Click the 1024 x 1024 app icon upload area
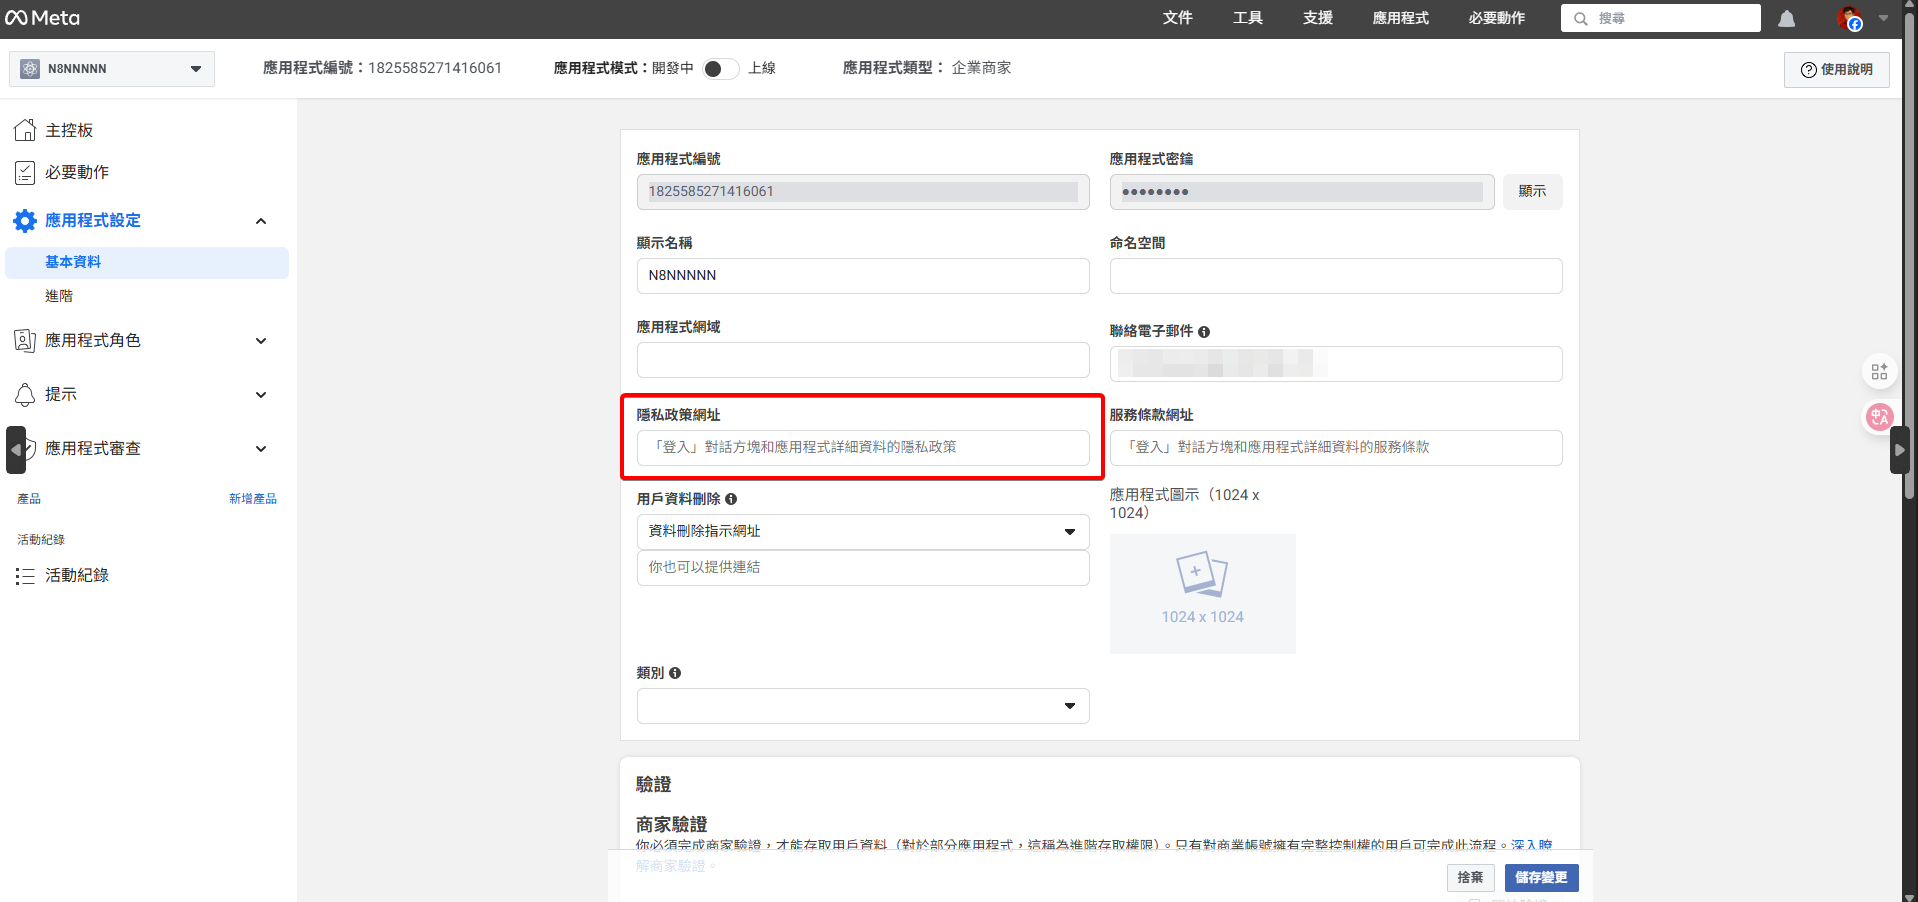1918x902 pixels. (1202, 593)
